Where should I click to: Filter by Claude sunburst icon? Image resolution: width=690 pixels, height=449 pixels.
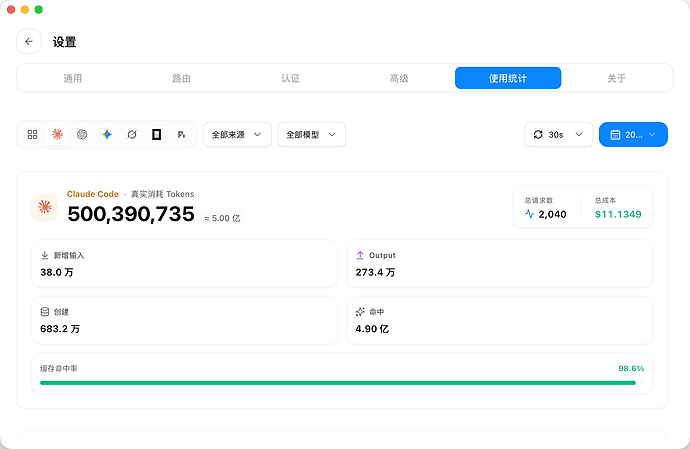click(x=57, y=134)
